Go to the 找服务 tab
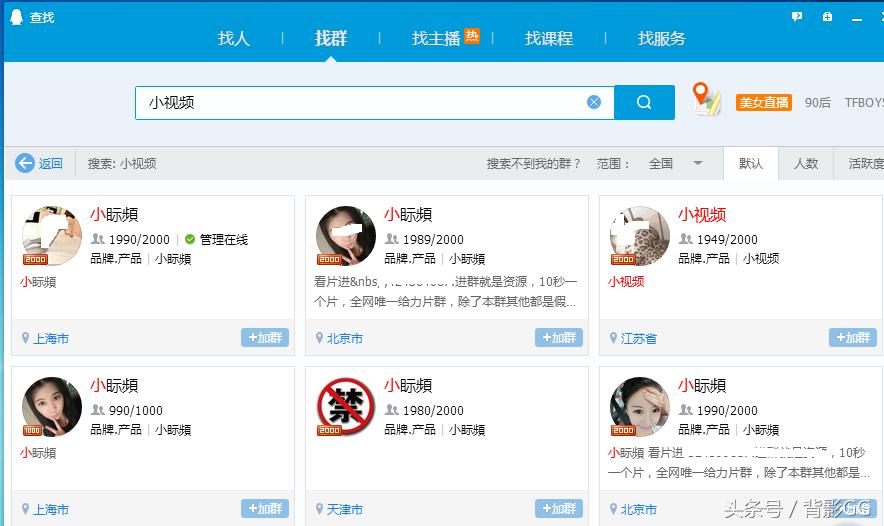This screenshot has height=526, width=884. tap(661, 38)
